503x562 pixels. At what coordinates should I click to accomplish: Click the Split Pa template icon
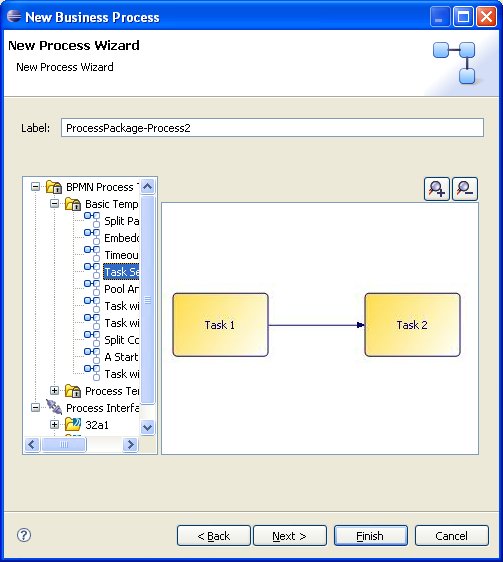(x=92, y=220)
